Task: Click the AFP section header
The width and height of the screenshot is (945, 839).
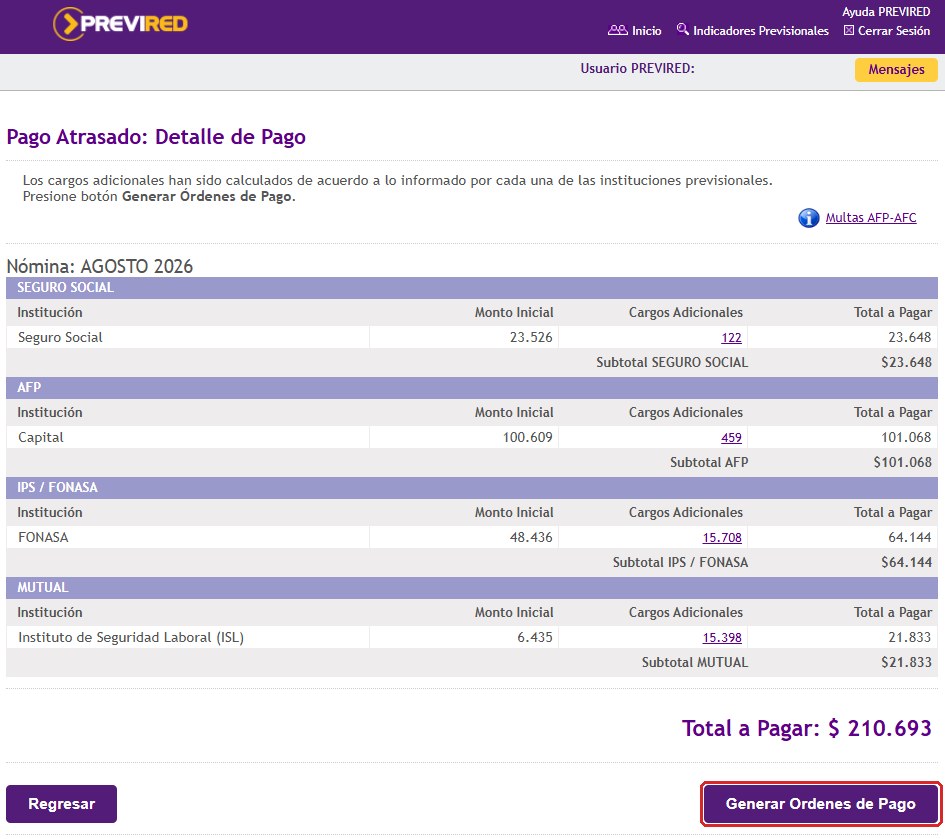Action: tap(472, 388)
